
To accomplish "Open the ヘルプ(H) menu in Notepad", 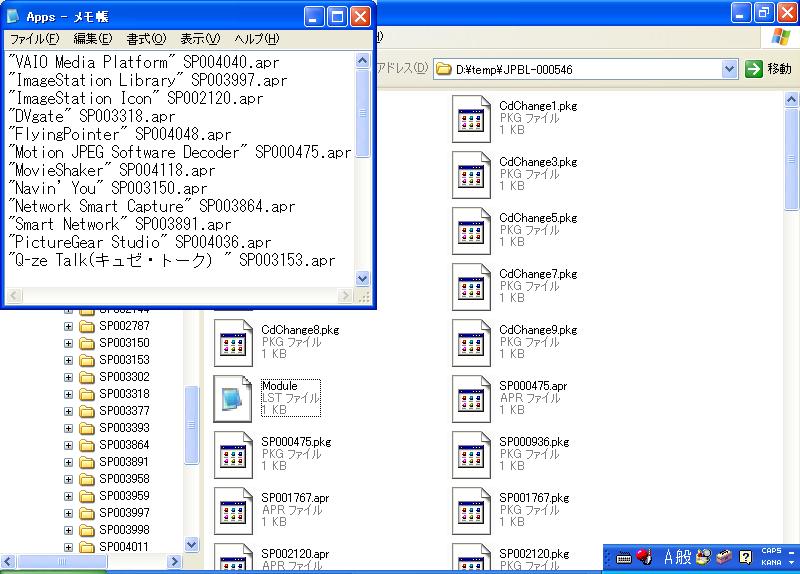I will coord(257,39).
